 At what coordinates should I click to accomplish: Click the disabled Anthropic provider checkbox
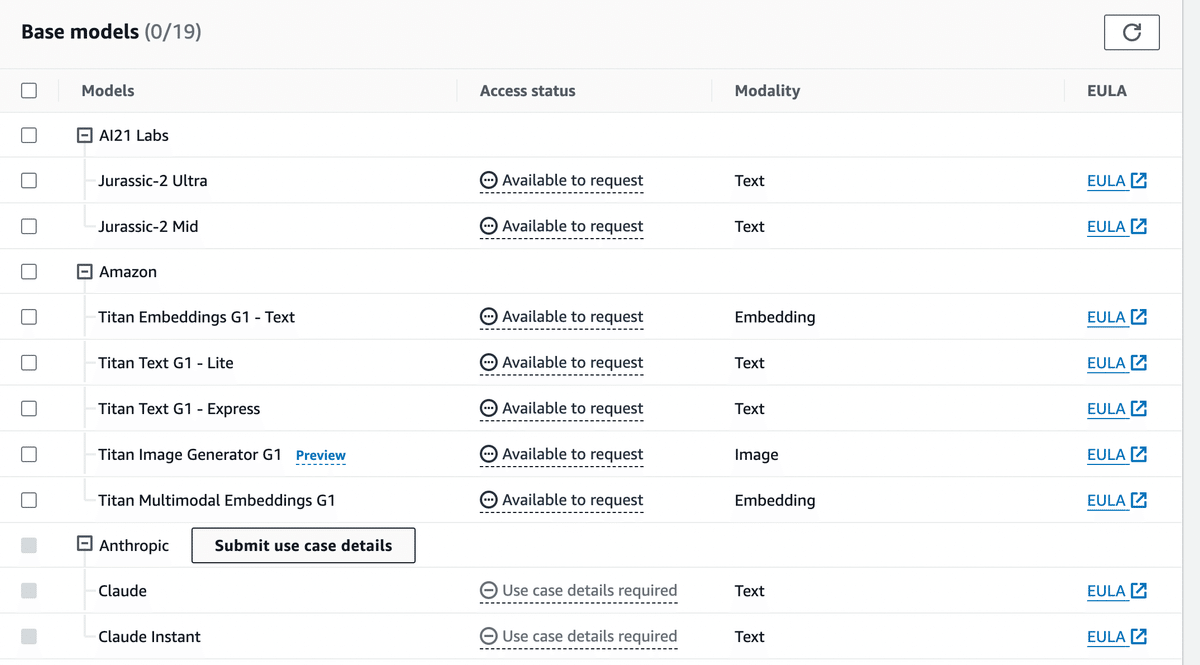click(29, 545)
